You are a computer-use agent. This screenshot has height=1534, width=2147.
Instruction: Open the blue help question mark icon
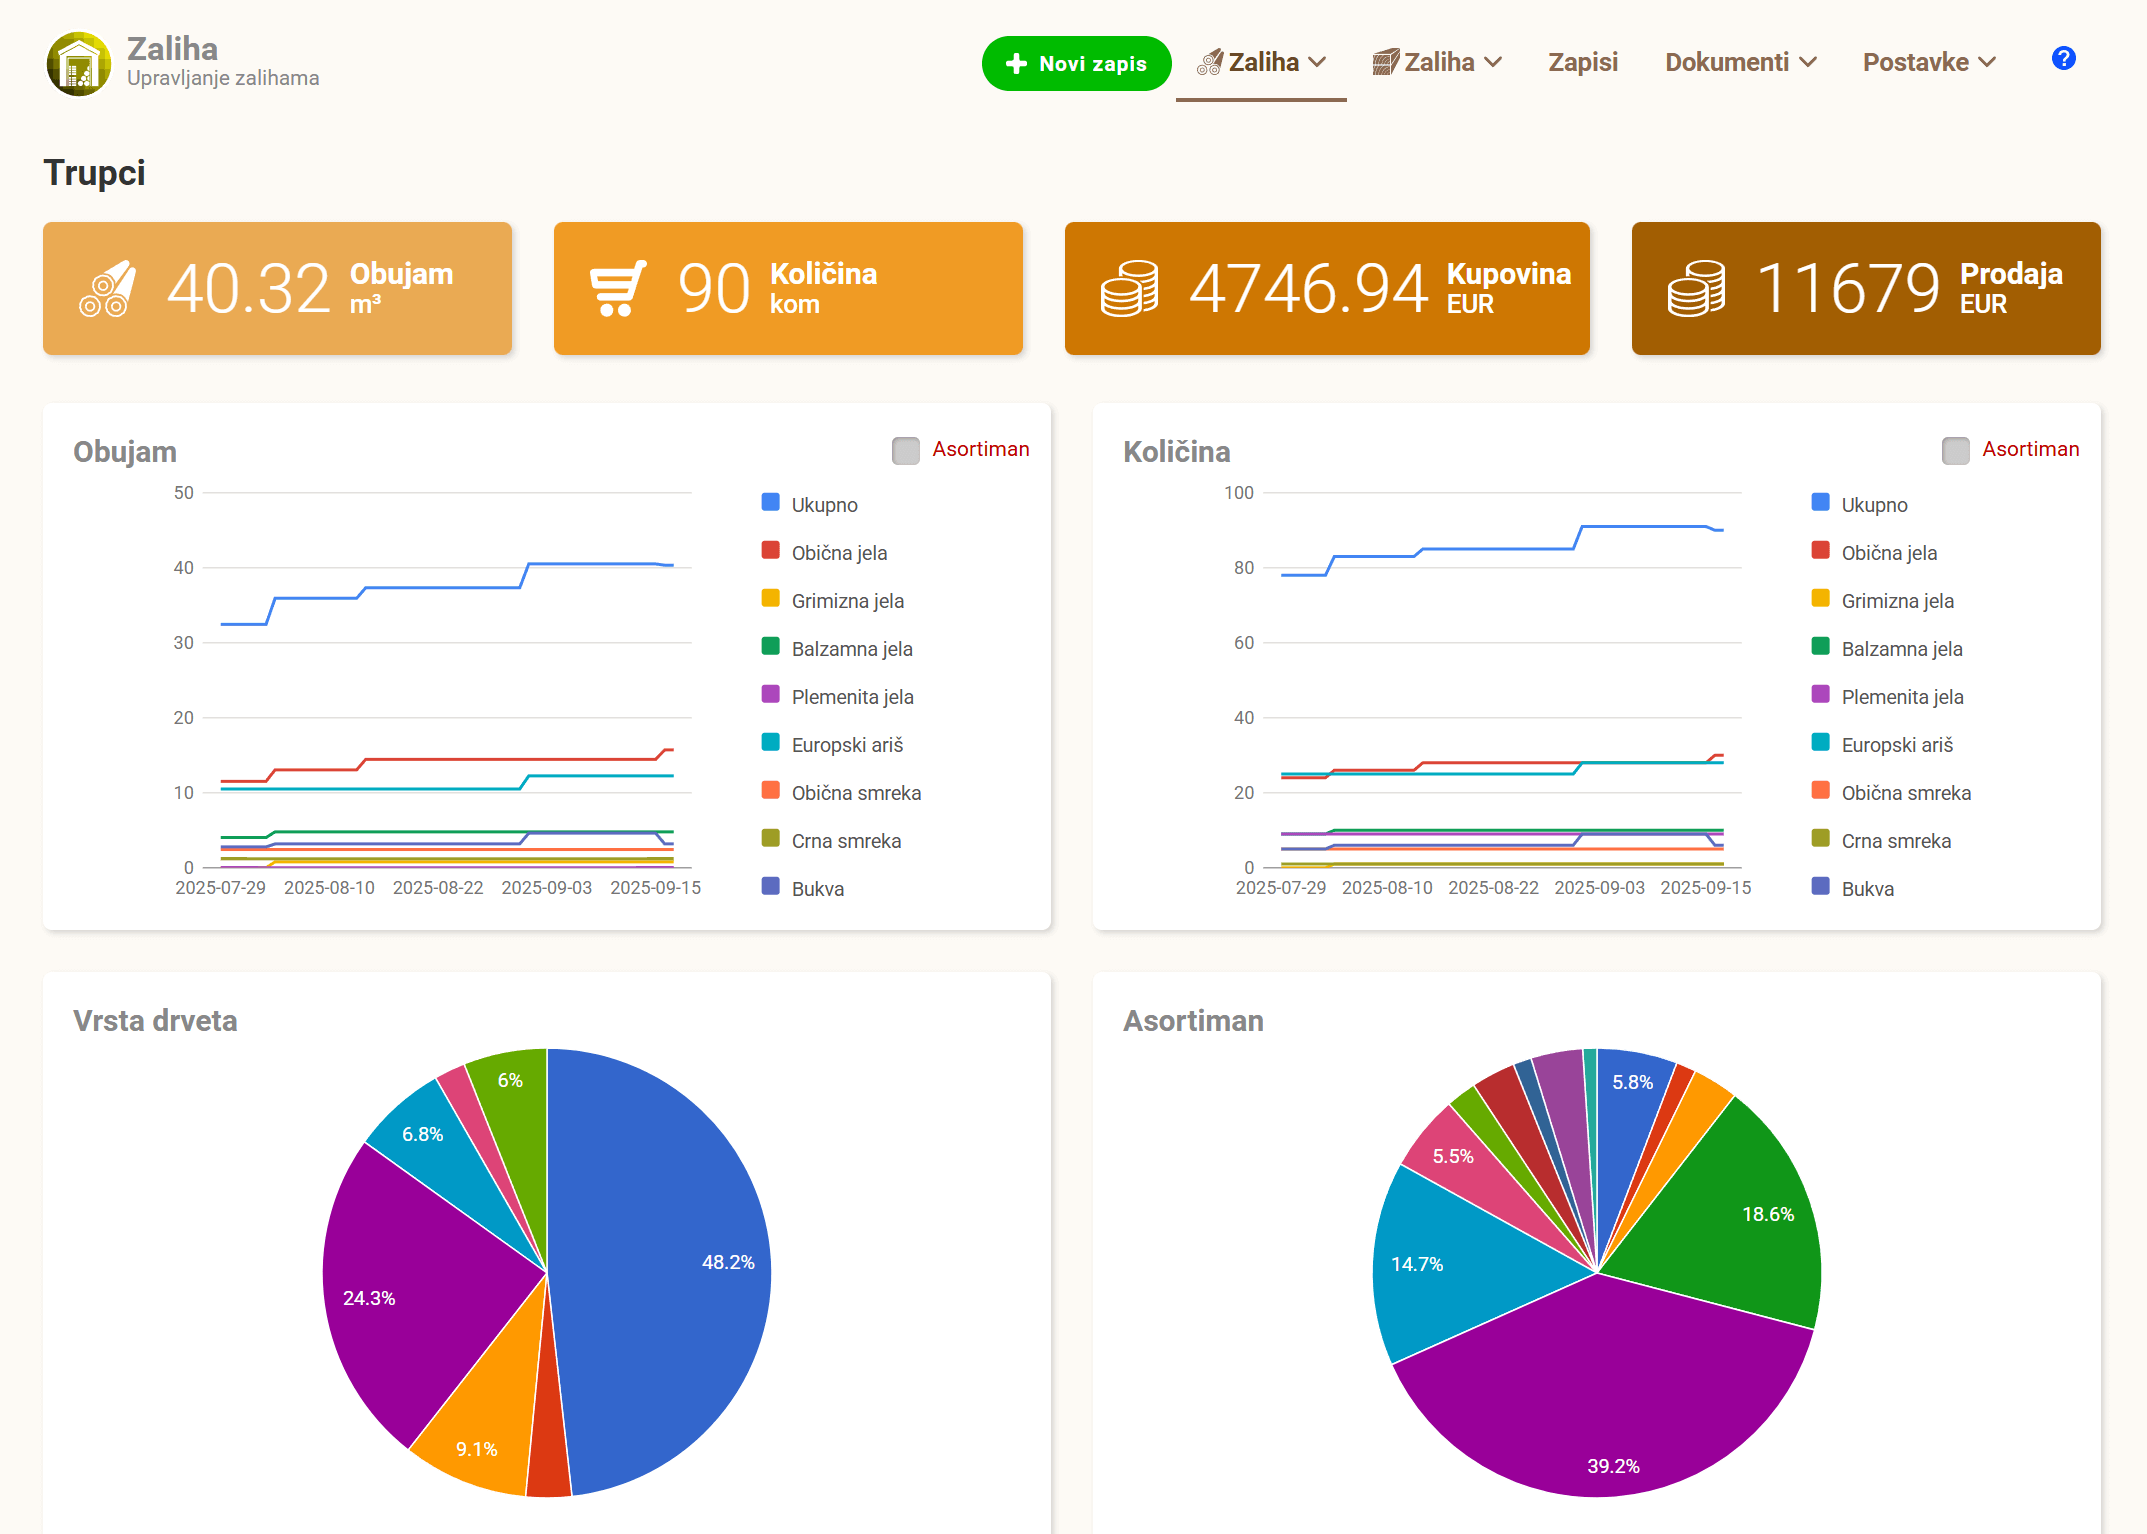[2063, 58]
